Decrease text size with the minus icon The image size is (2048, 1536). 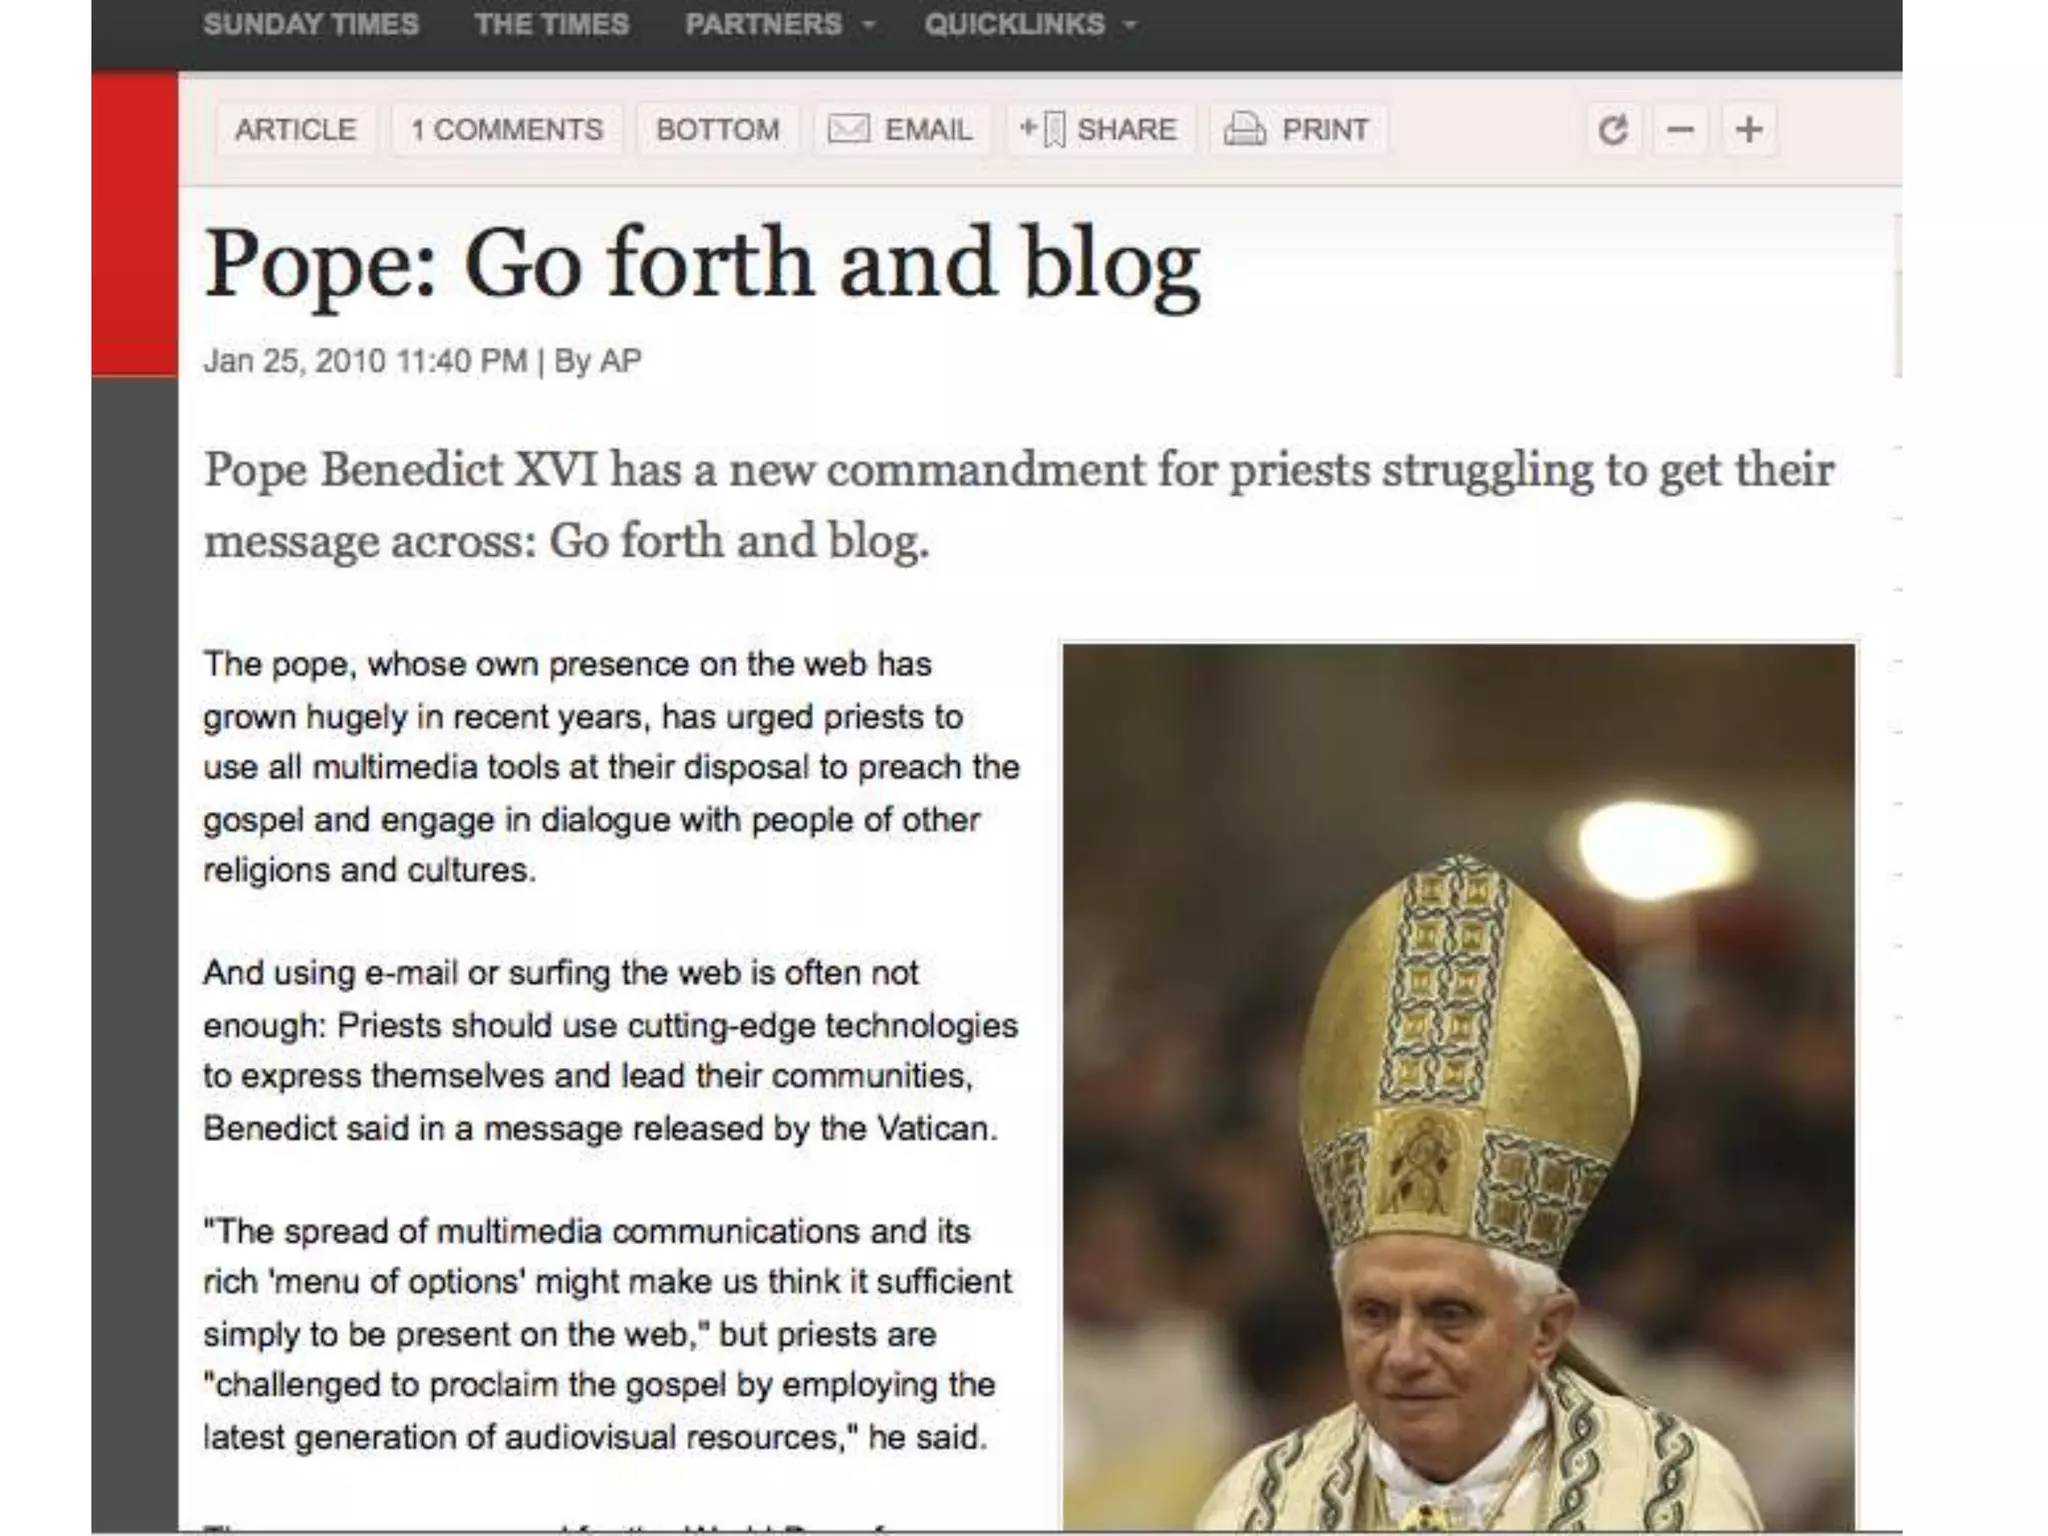coord(1680,130)
